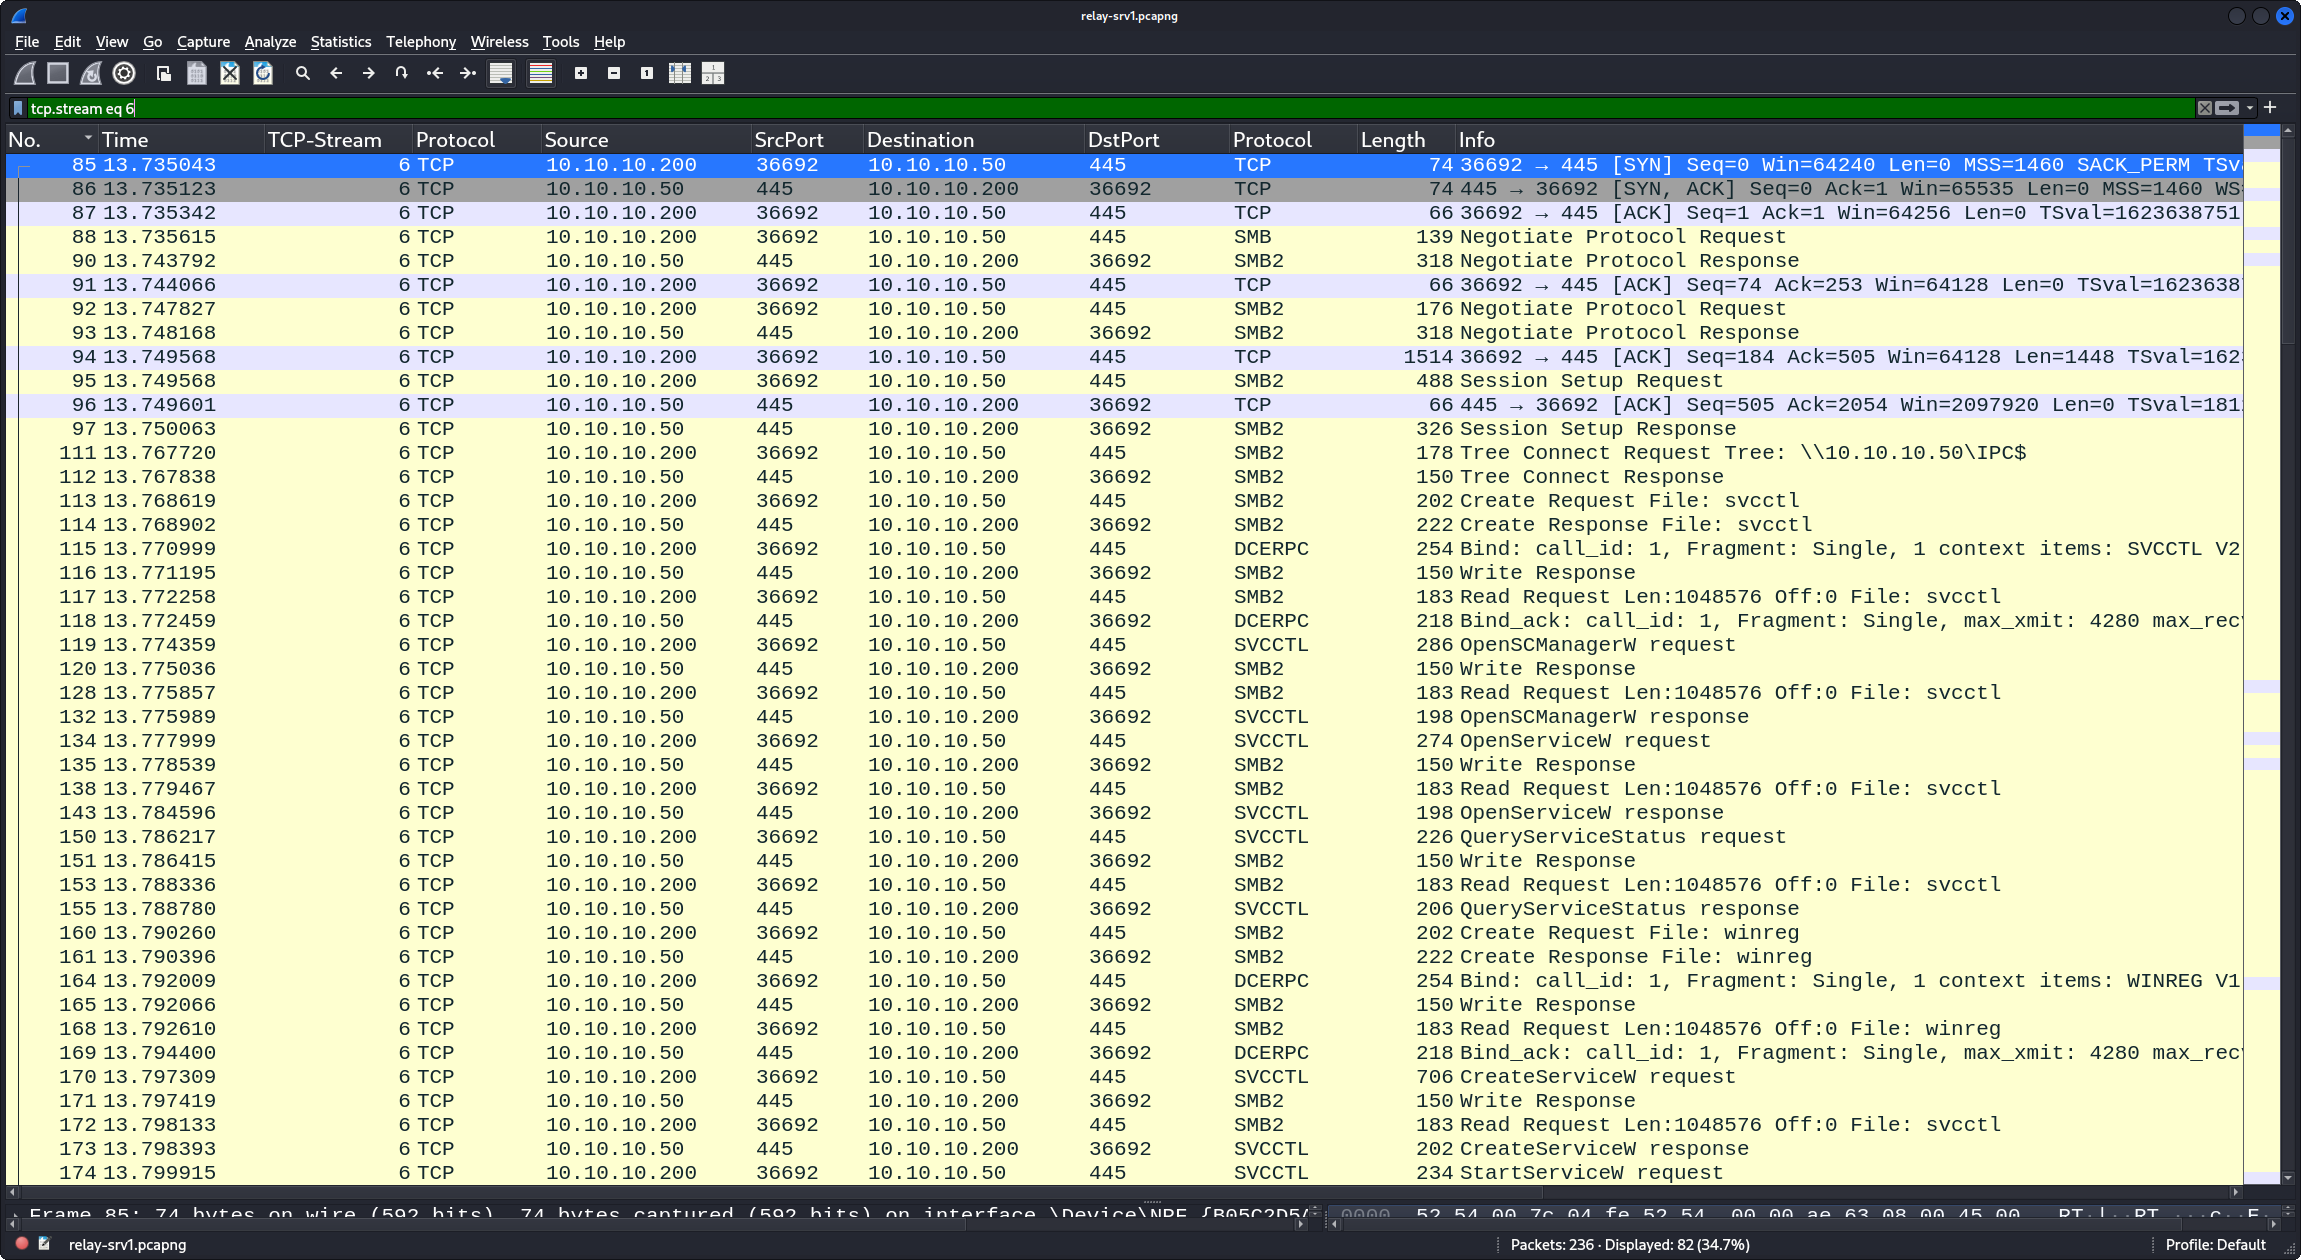Open display filter history dropdown
The height and width of the screenshot is (1260, 2301).
[x=2250, y=108]
